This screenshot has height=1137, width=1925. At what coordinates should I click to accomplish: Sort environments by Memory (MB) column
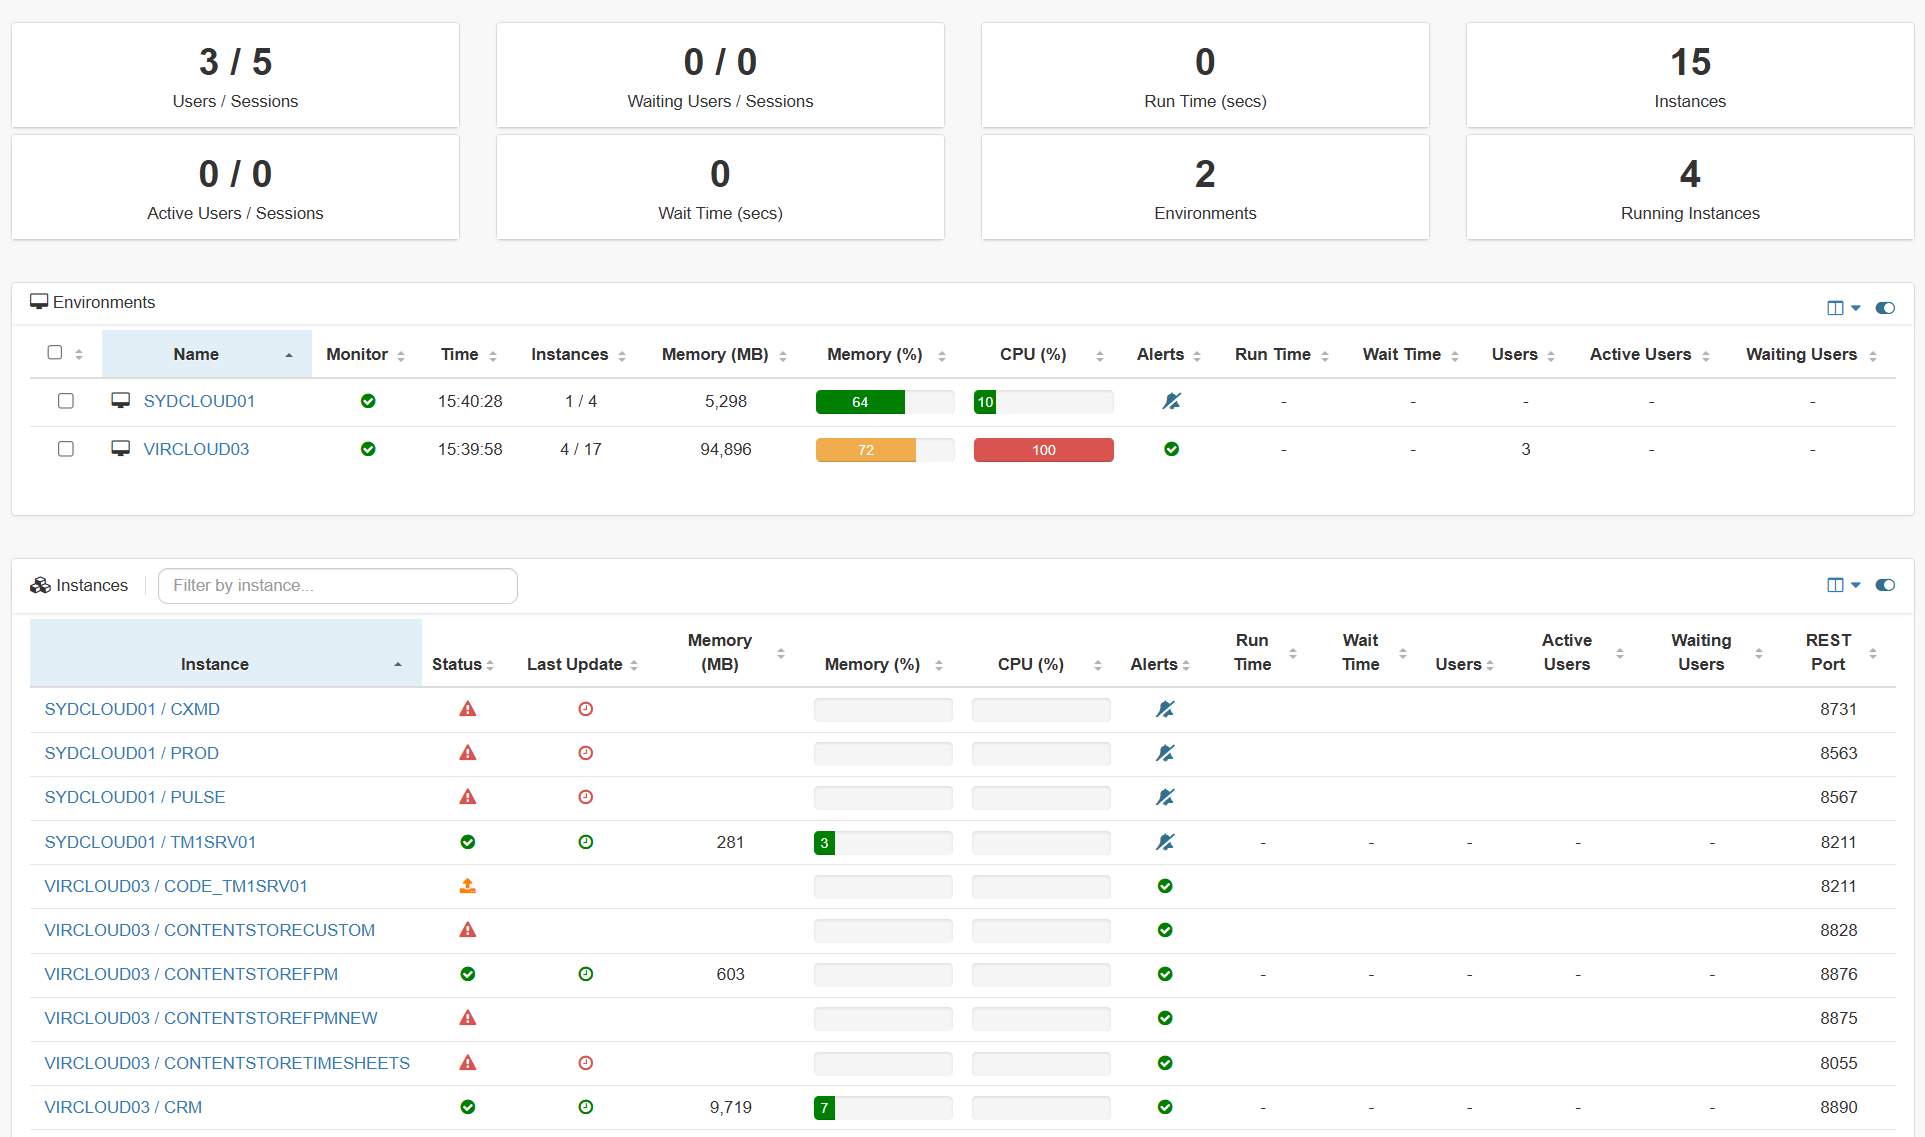click(724, 354)
